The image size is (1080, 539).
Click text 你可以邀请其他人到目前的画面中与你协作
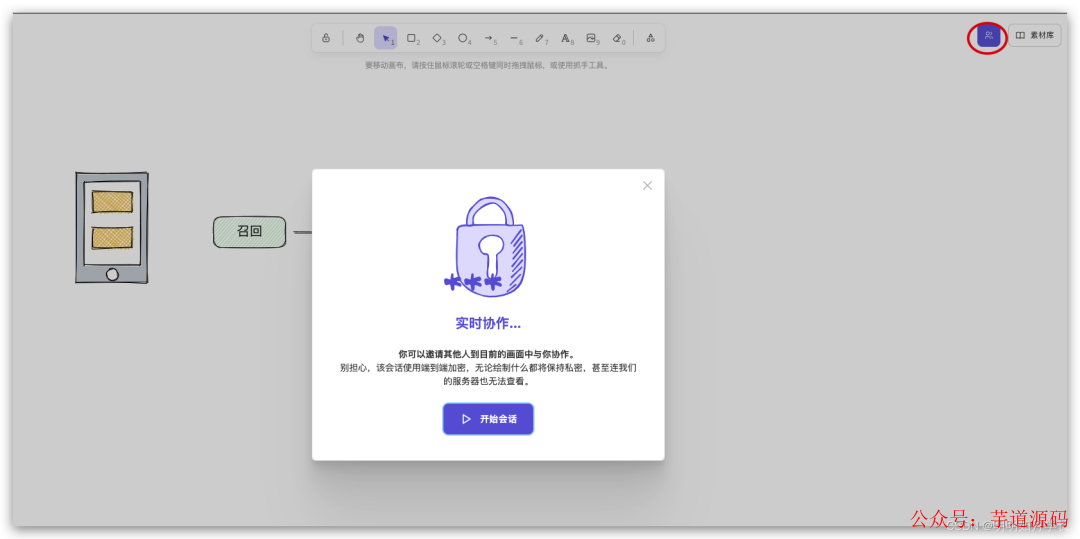click(488, 354)
